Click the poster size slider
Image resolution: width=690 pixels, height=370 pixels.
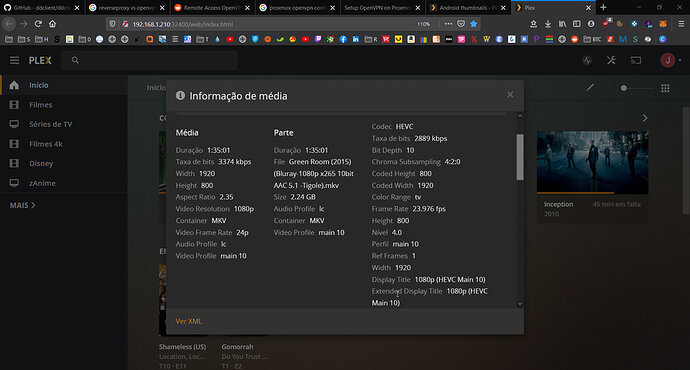(636, 88)
